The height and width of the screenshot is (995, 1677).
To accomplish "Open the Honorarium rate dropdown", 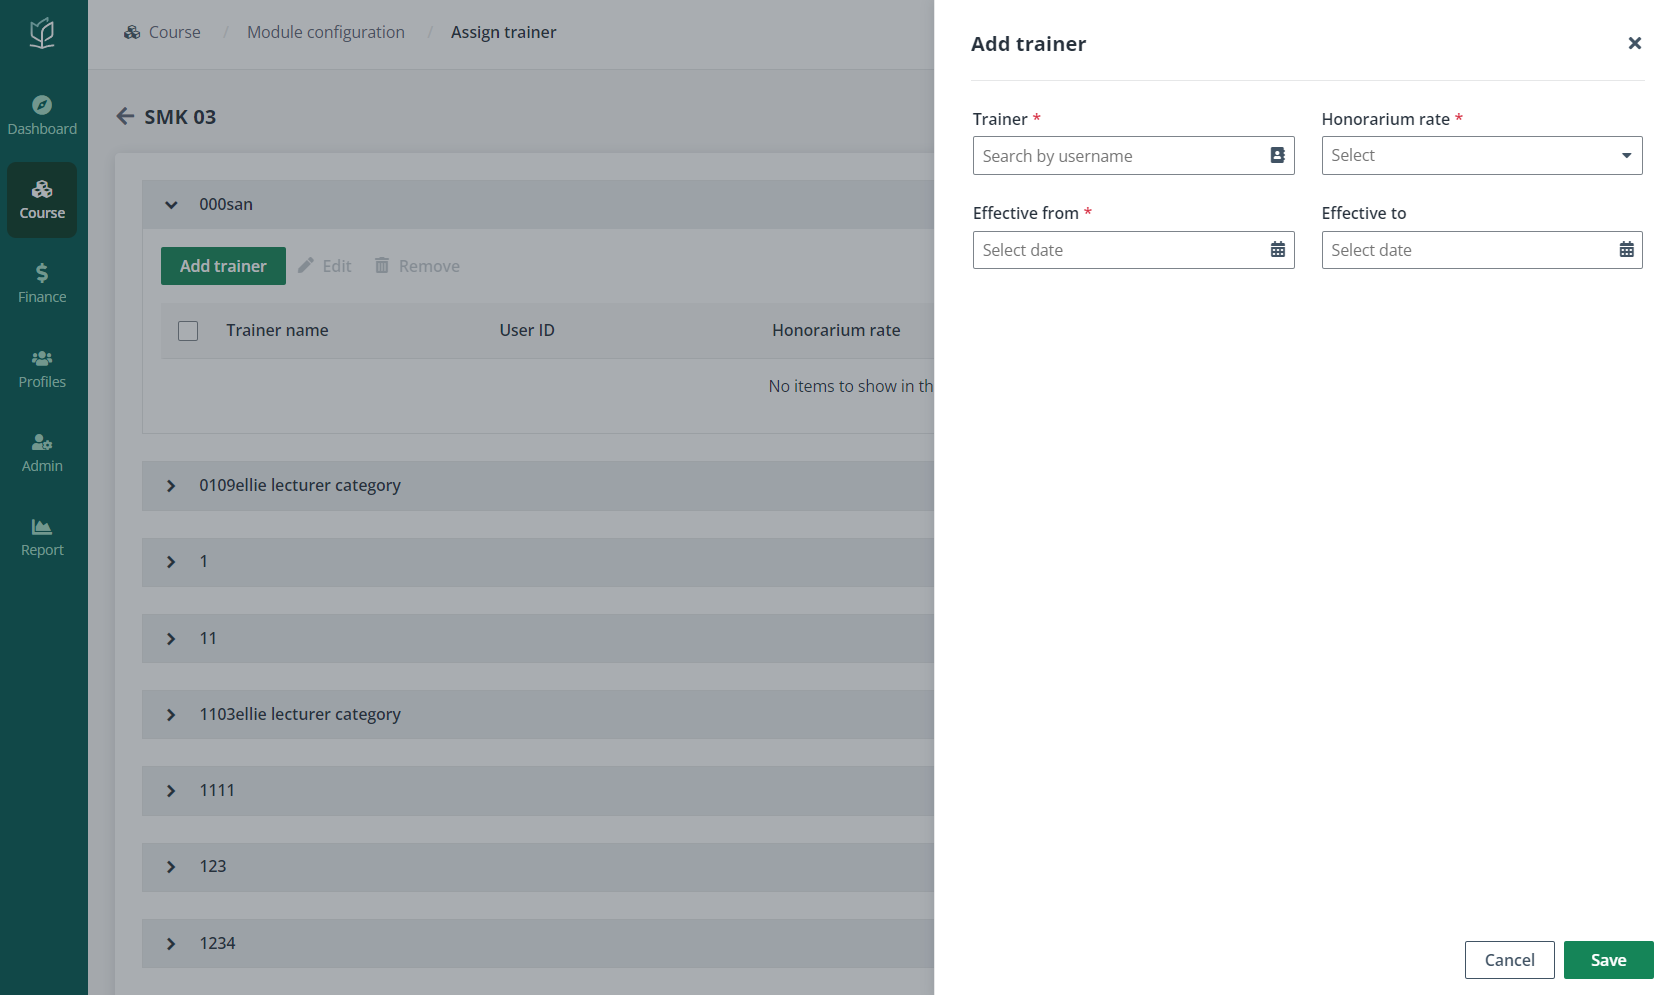I will pyautogui.click(x=1481, y=155).
